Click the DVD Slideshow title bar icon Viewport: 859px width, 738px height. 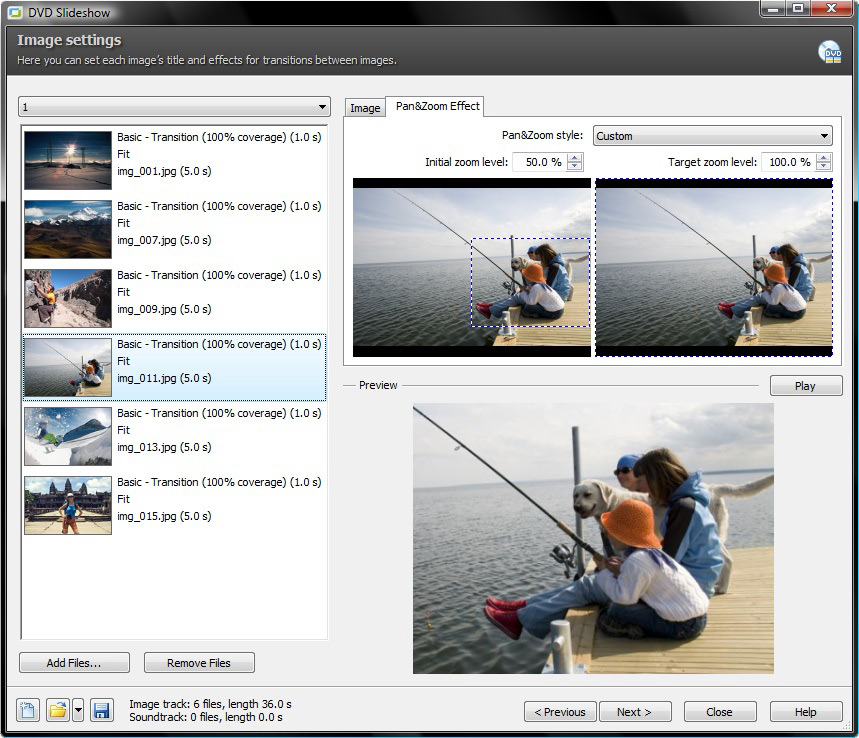[x=15, y=12]
